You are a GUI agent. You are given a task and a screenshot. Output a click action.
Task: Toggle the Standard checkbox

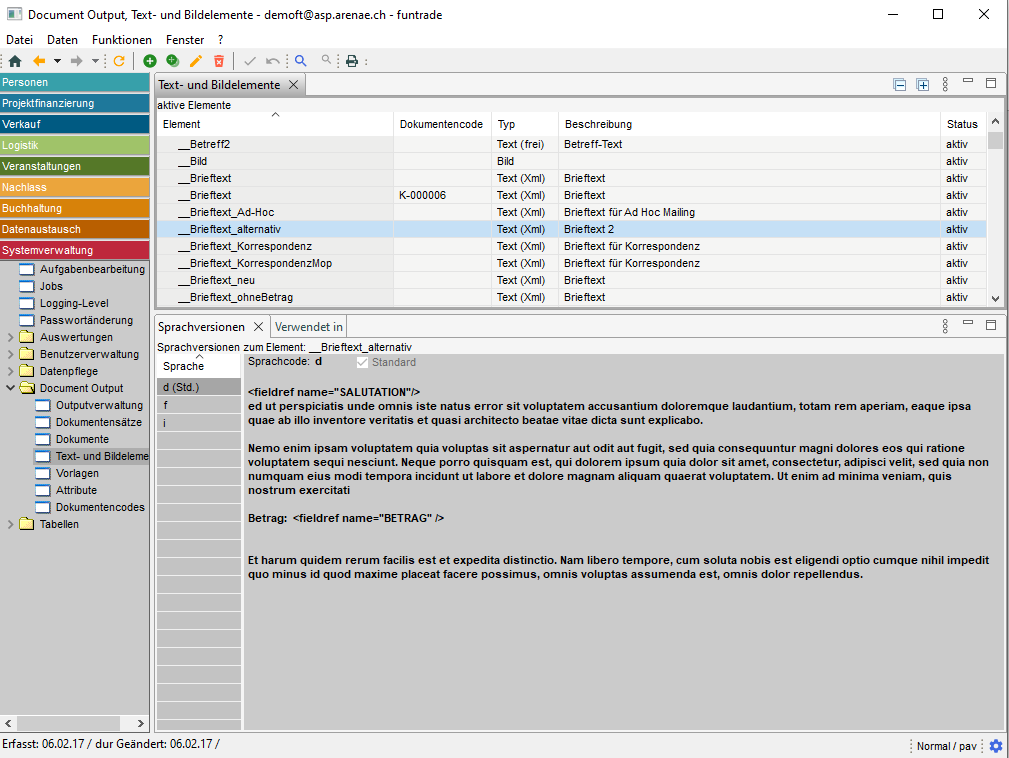coord(363,362)
